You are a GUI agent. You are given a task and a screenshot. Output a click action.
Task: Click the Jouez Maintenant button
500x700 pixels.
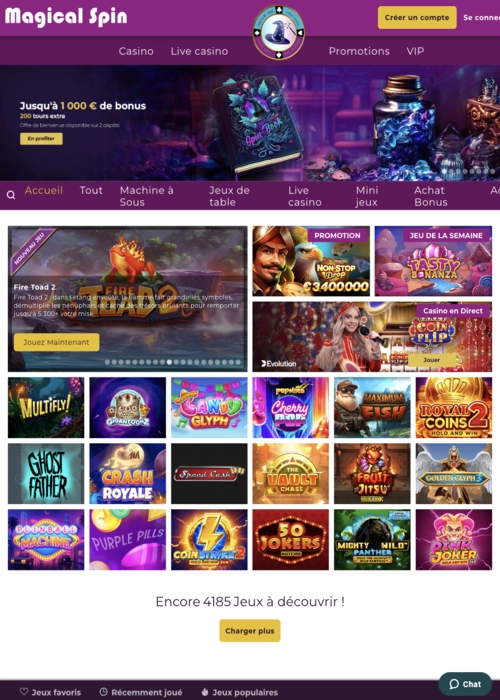[56, 342]
